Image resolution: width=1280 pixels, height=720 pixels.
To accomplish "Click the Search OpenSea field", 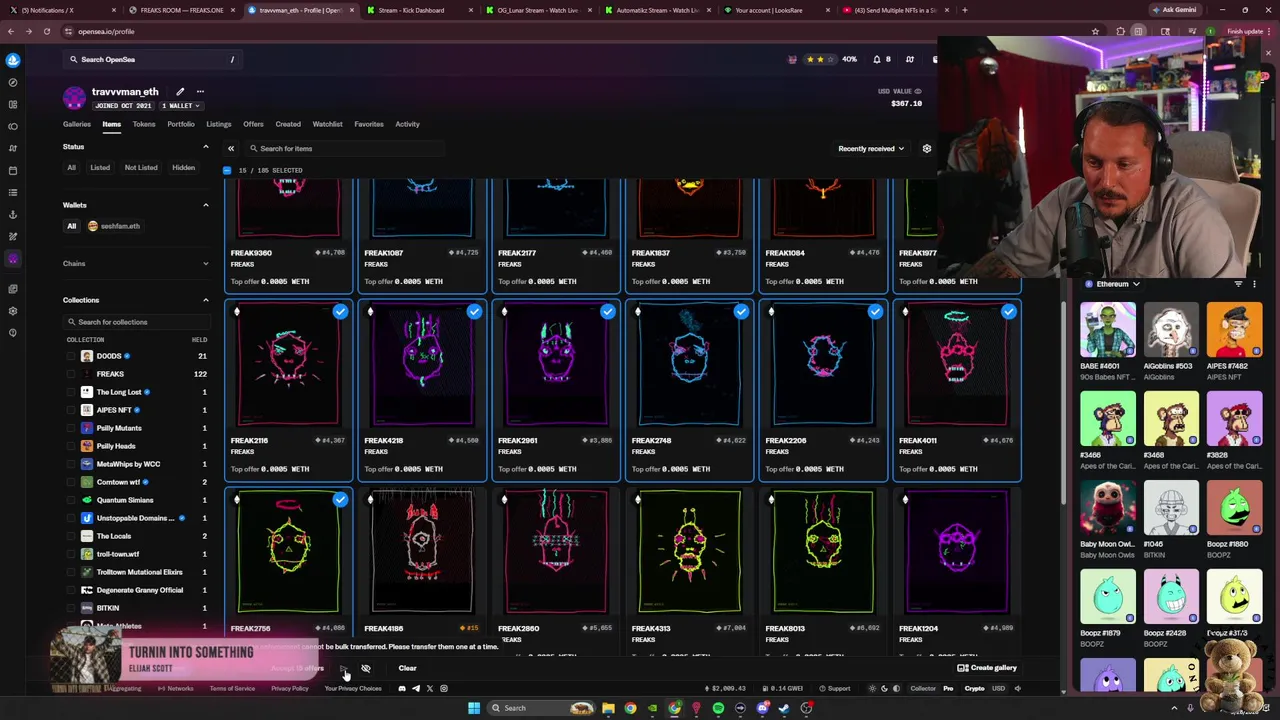I will point(153,59).
